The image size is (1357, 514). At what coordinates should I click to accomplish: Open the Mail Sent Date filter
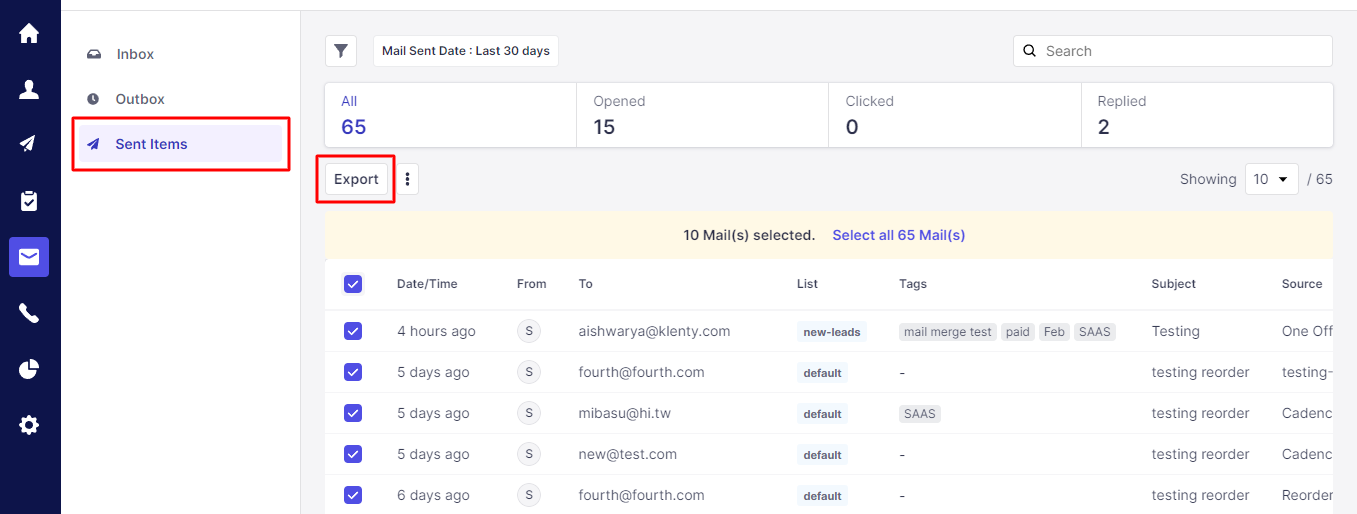click(466, 51)
